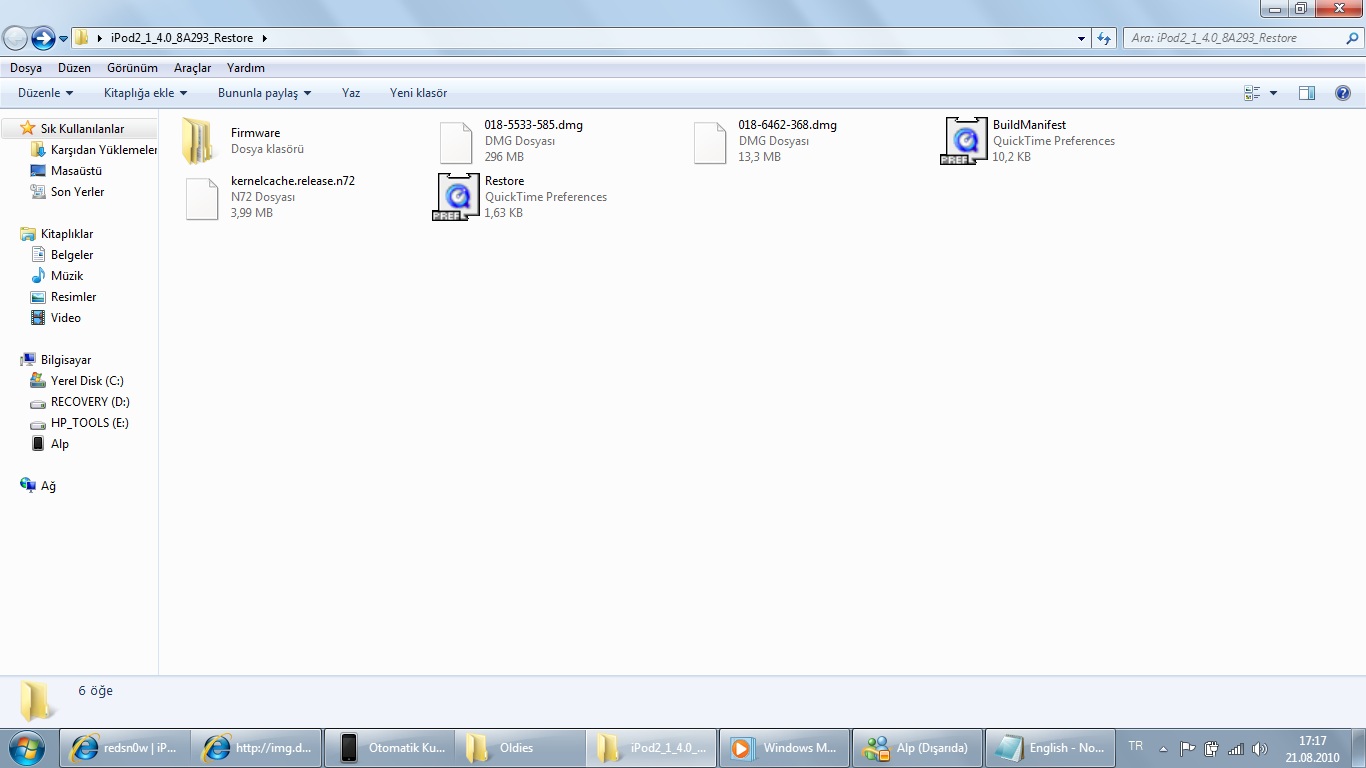The height and width of the screenshot is (768, 1366).
Task: Open the Düzenle toolbar dropdown
Action: [46, 93]
